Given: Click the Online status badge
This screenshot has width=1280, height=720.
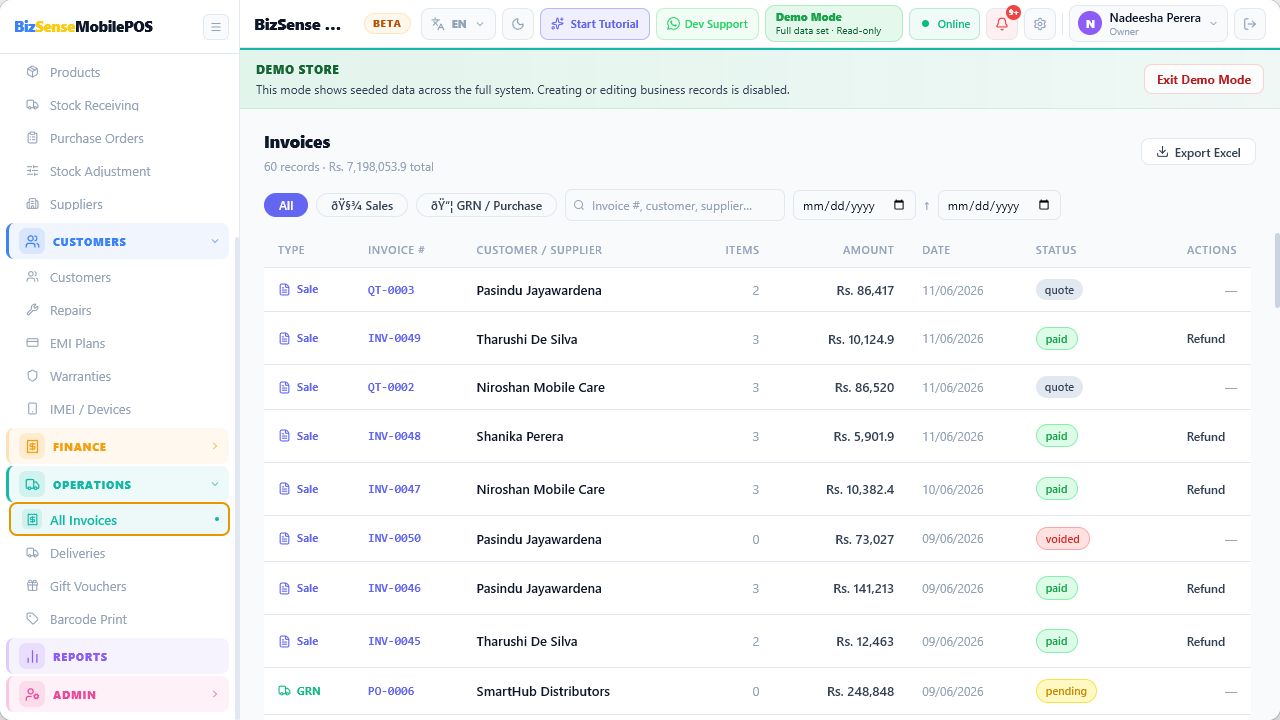Looking at the screenshot, I should click(945, 24).
